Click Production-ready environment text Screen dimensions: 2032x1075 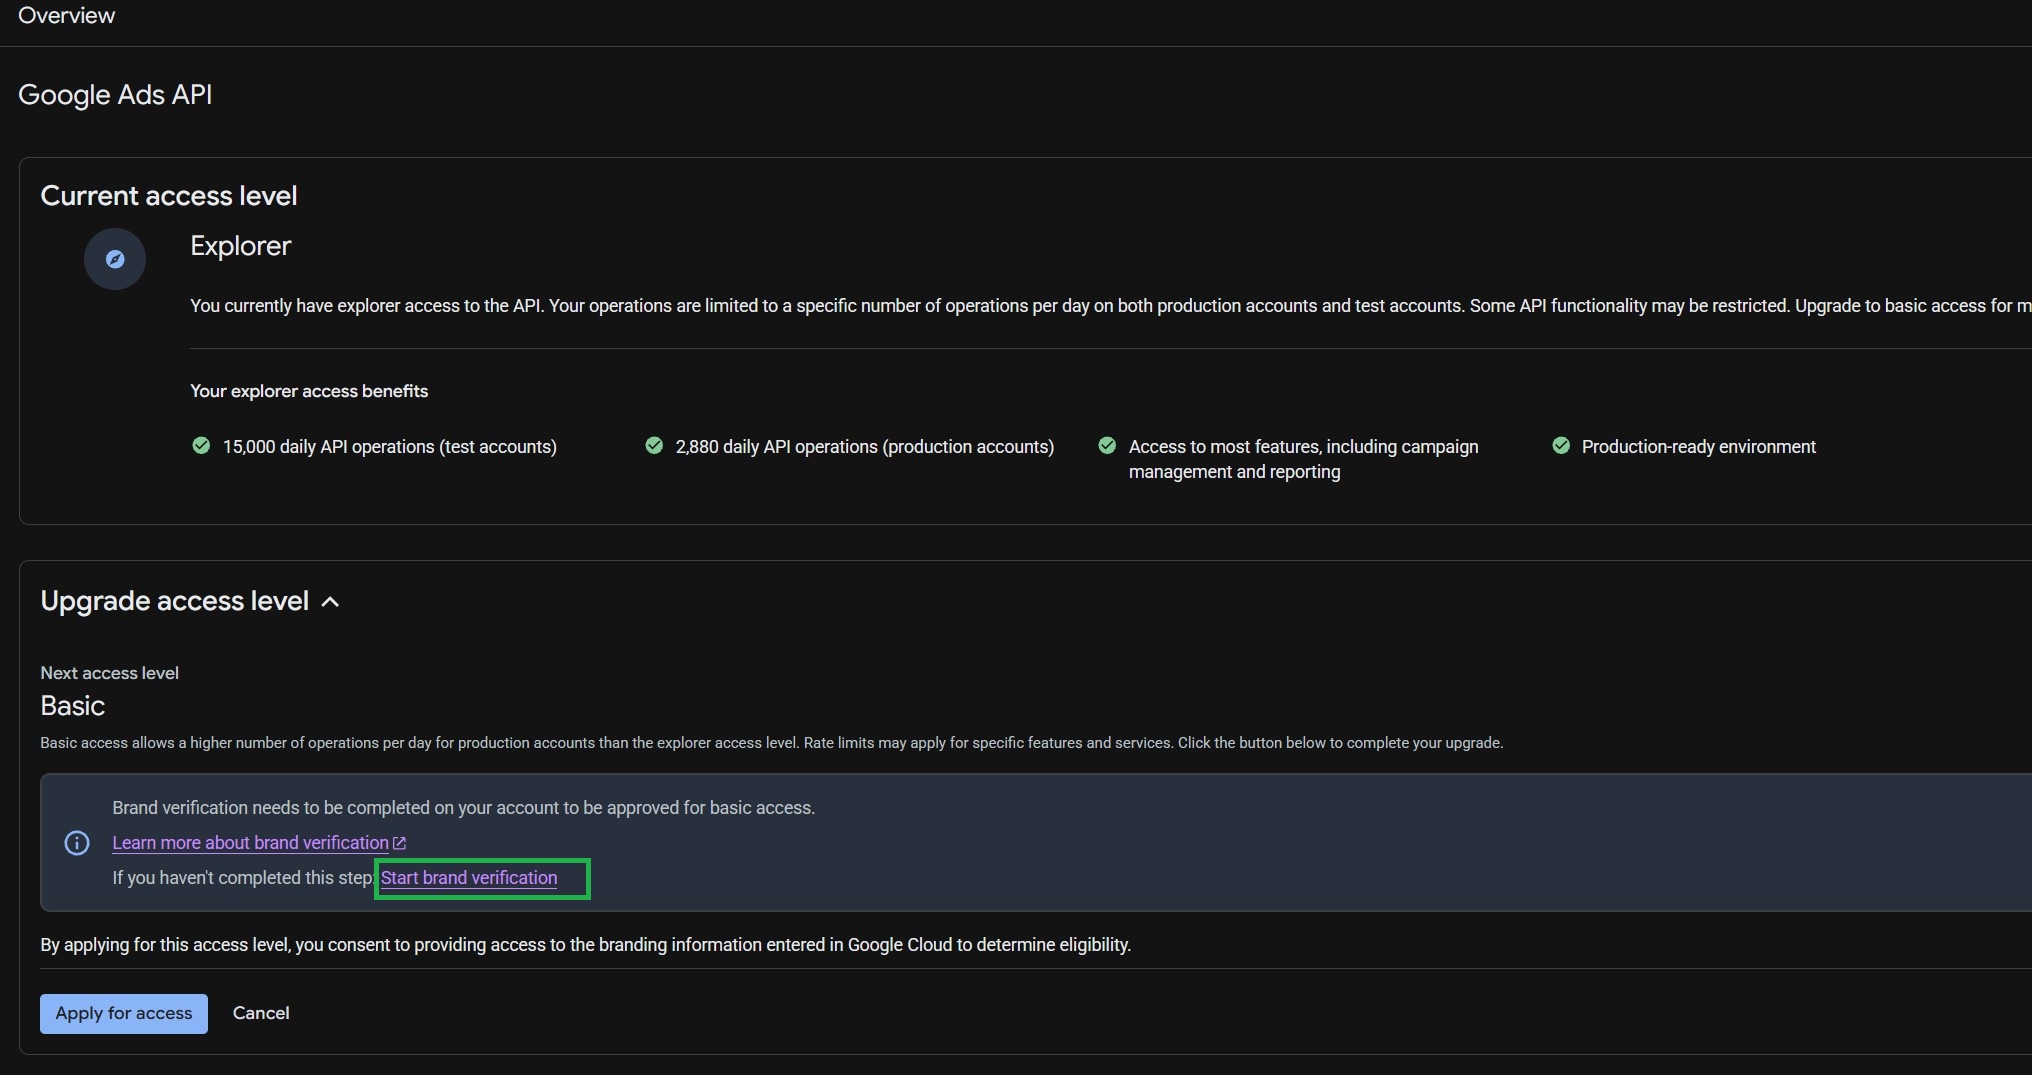click(1699, 447)
